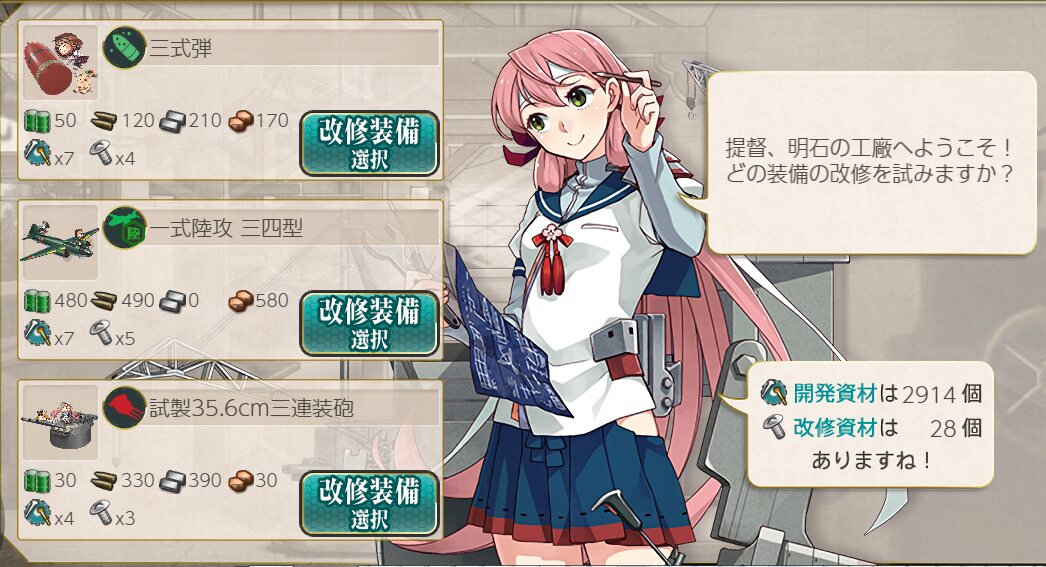Select the 三式弾 equipment thumbnail
The height and width of the screenshot is (567, 1046).
pyautogui.click(x=60, y=63)
